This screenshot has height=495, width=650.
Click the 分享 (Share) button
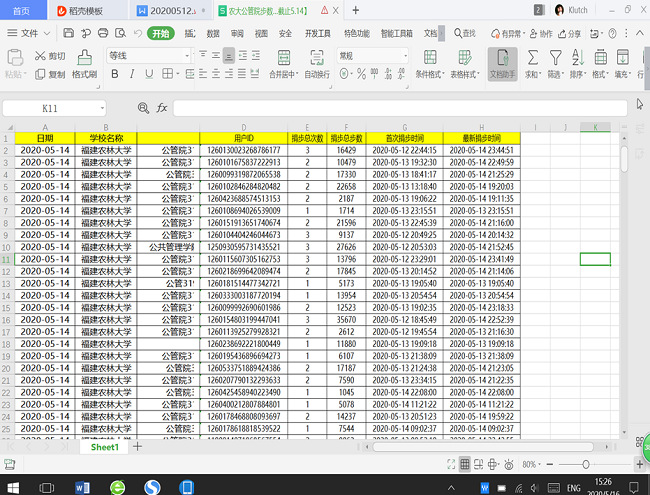571,33
